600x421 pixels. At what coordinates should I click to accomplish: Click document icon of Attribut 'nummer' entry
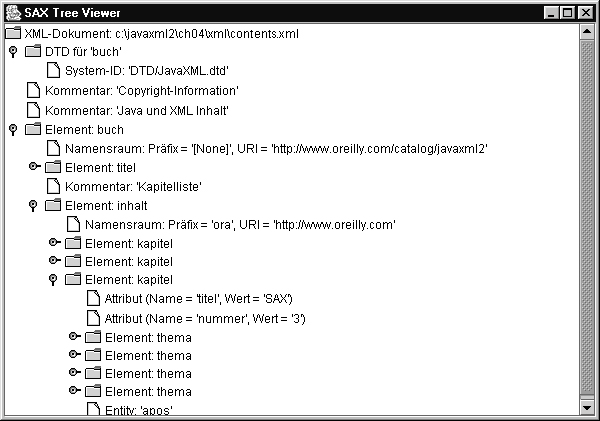click(93, 318)
